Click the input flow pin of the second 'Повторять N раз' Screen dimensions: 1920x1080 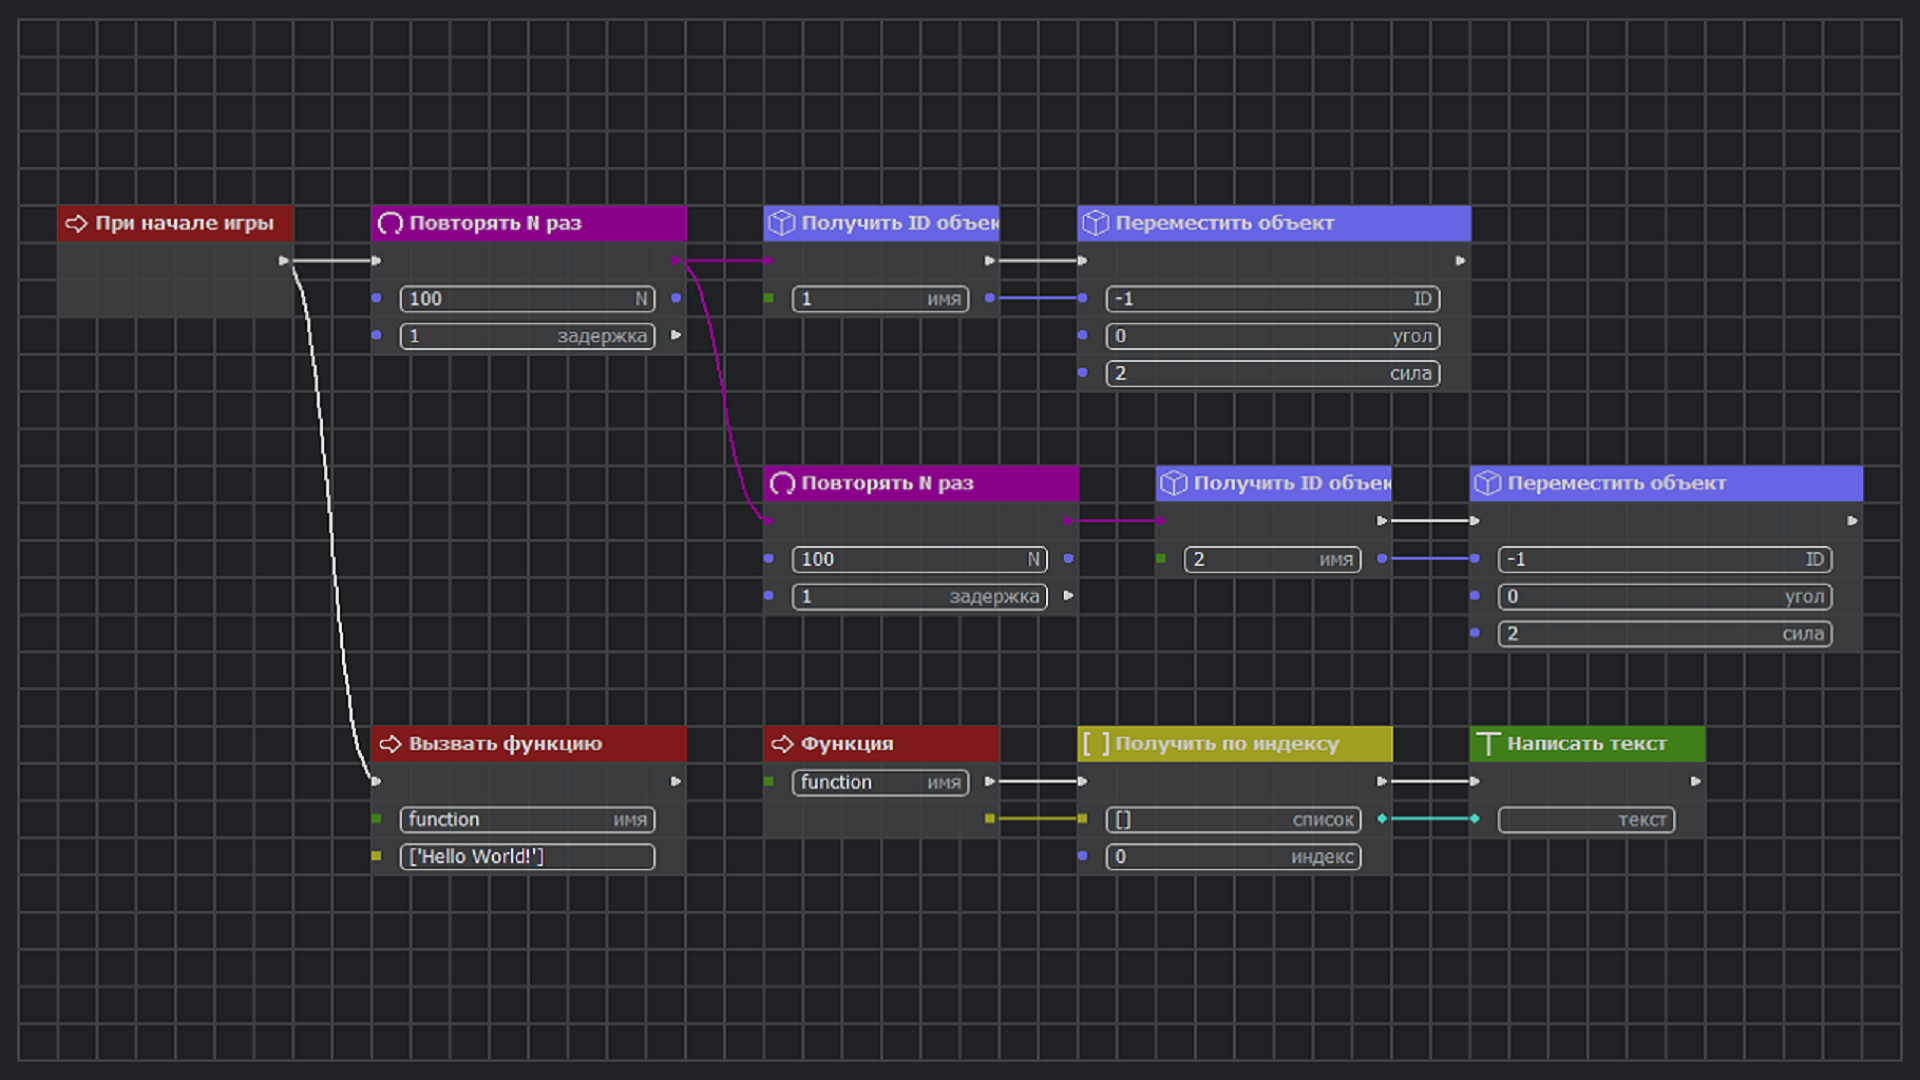[x=768, y=521]
